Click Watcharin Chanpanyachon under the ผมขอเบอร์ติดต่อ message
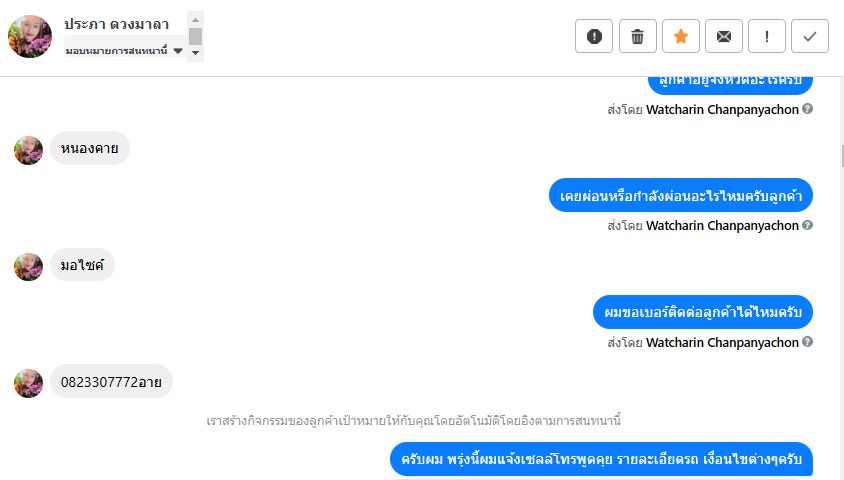844x480 pixels. click(722, 342)
